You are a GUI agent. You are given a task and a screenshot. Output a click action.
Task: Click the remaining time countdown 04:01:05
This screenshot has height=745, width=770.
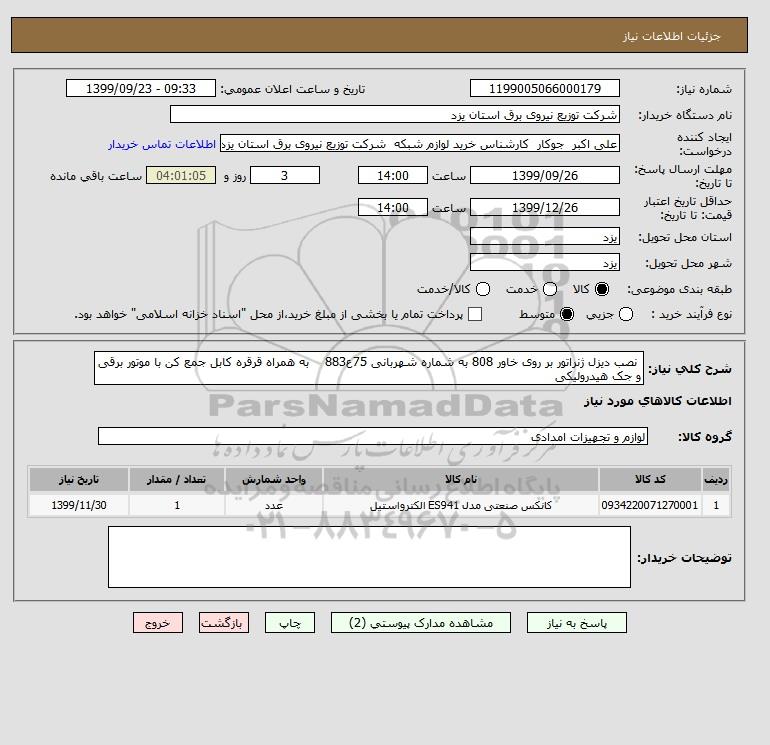point(181,175)
